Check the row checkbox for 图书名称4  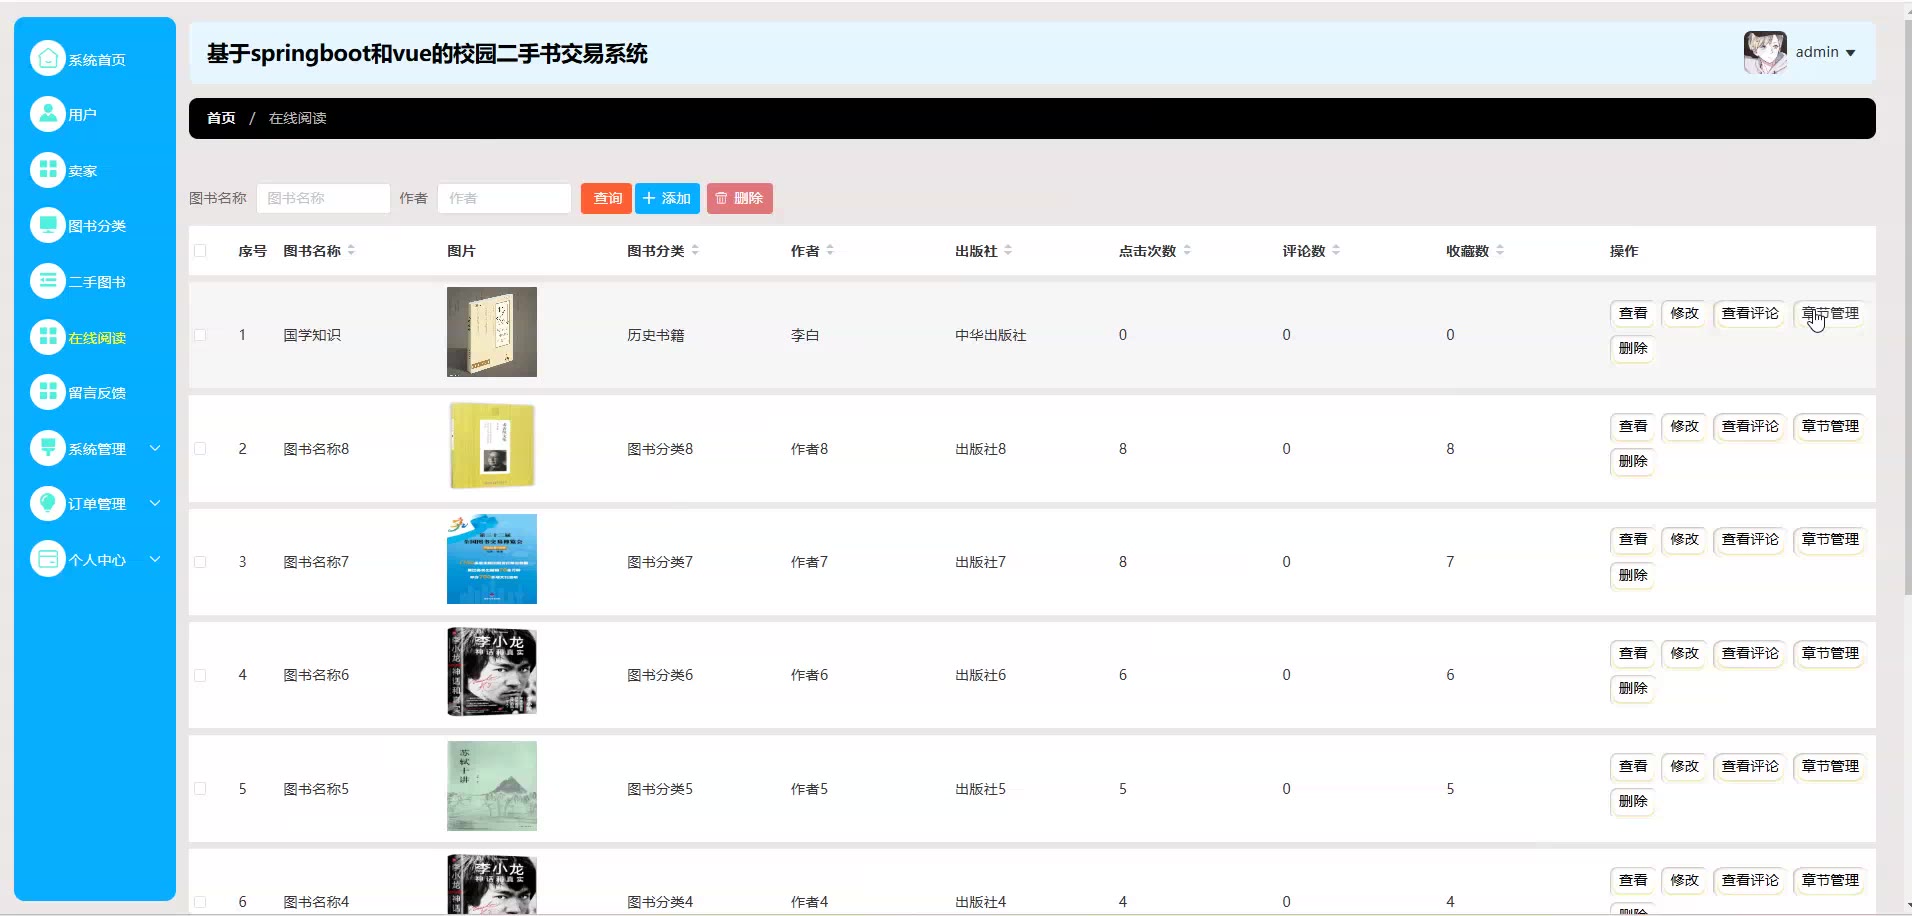(200, 902)
